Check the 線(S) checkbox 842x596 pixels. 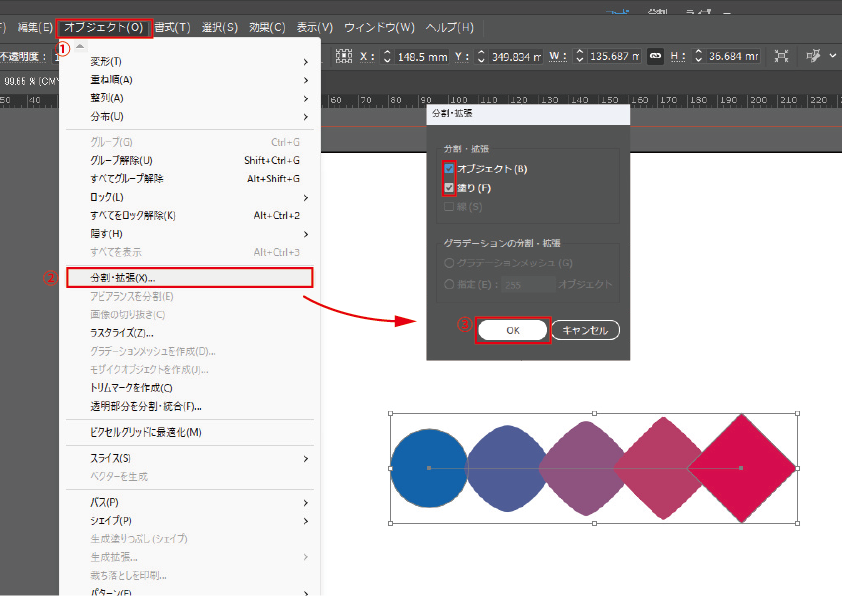point(449,207)
